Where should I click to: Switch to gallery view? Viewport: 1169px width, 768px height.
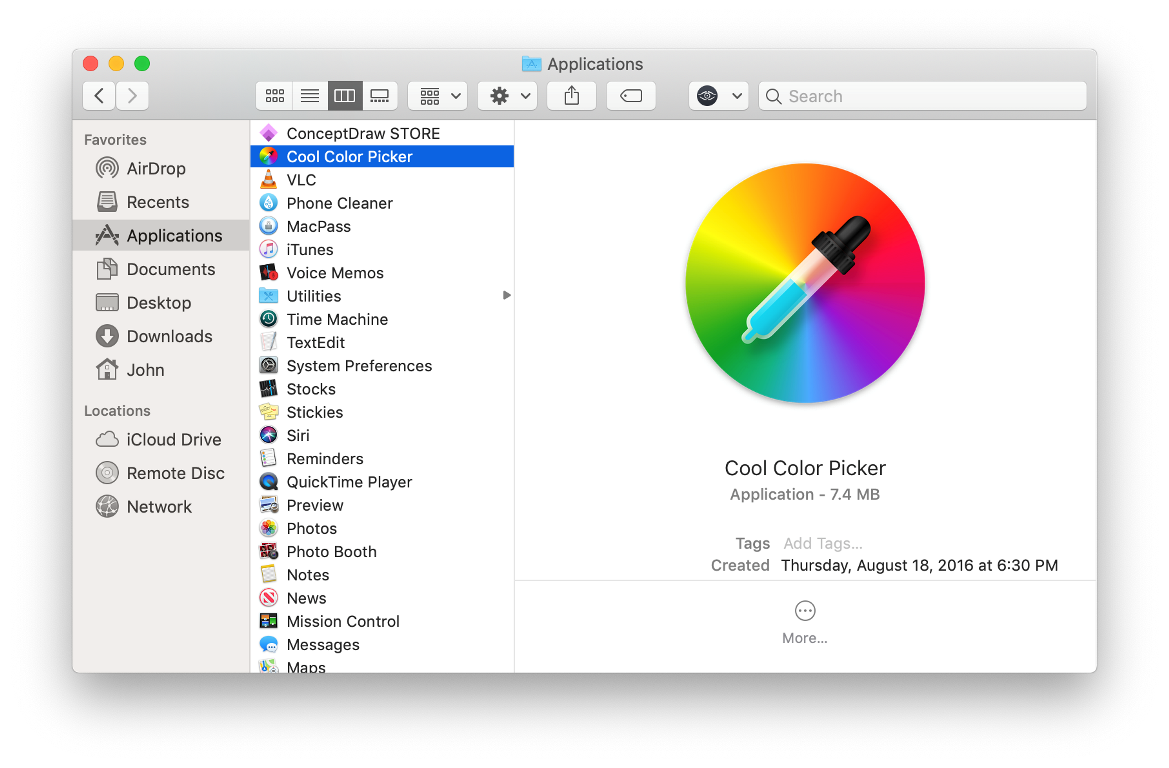pos(379,96)
